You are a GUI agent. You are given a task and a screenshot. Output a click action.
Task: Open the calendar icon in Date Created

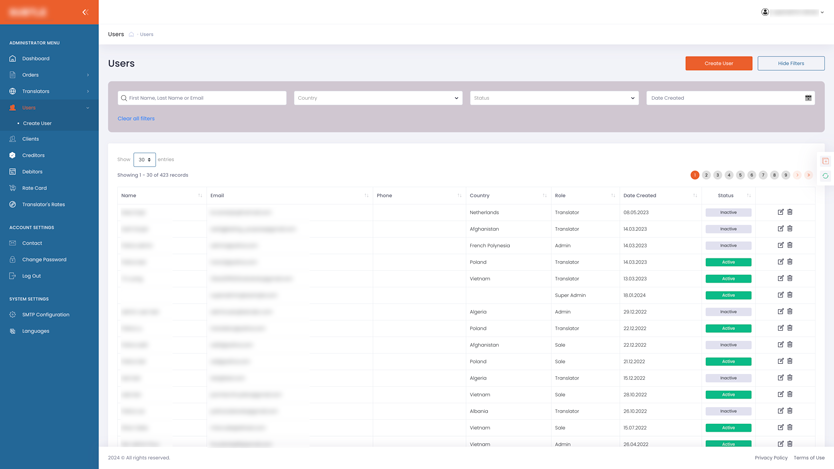point(808,98)
